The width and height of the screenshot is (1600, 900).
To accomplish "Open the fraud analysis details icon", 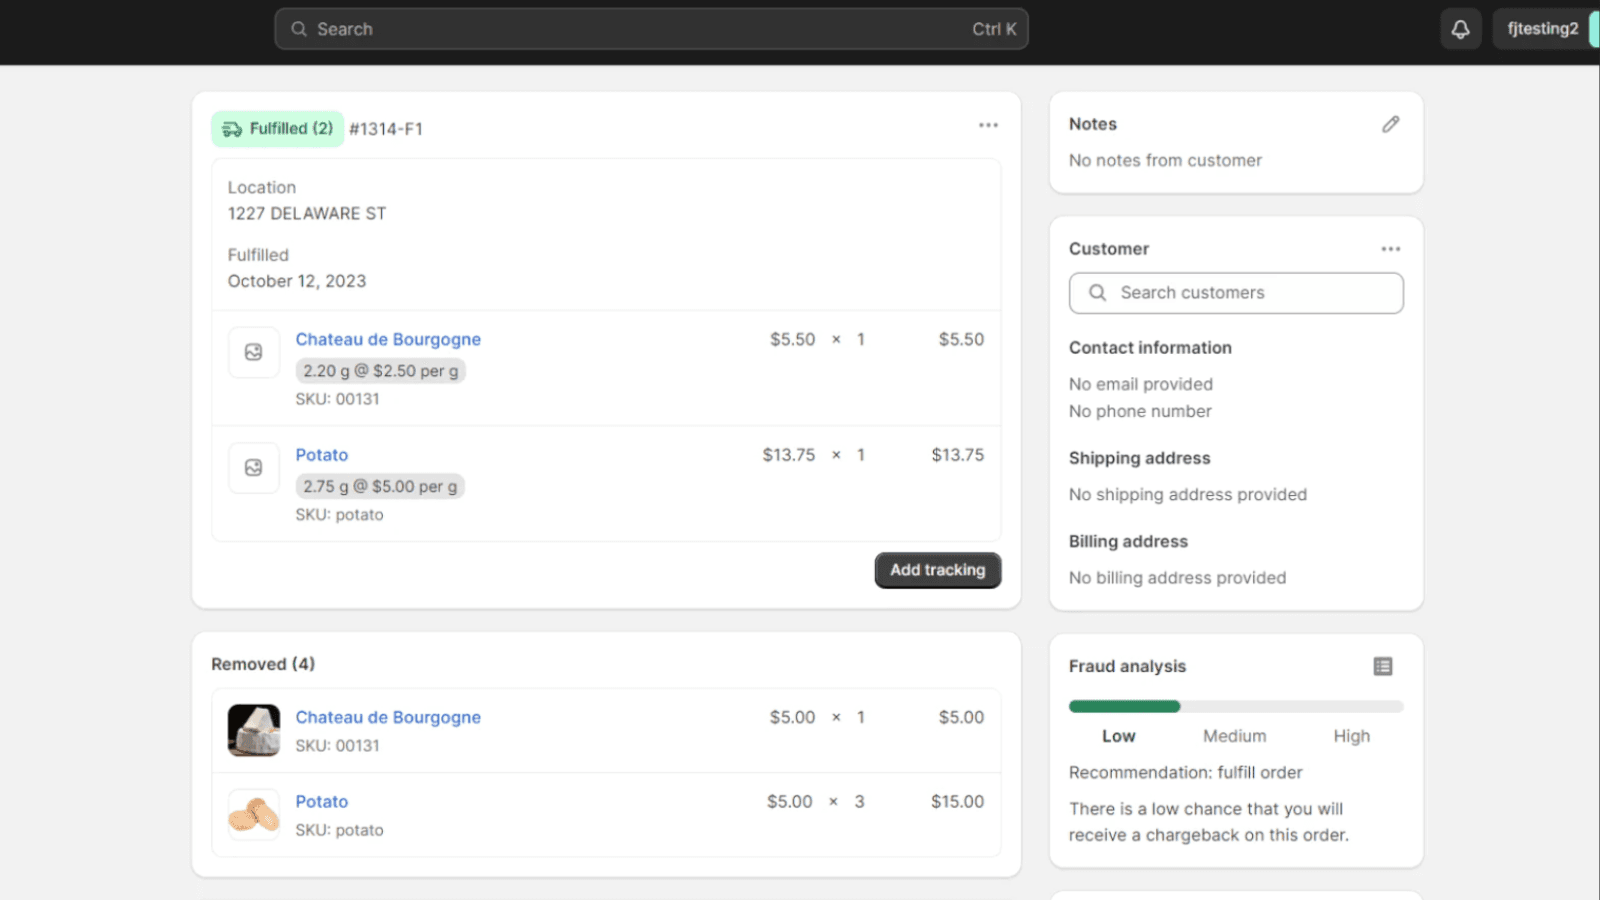I will click(x=1382, y=666).
